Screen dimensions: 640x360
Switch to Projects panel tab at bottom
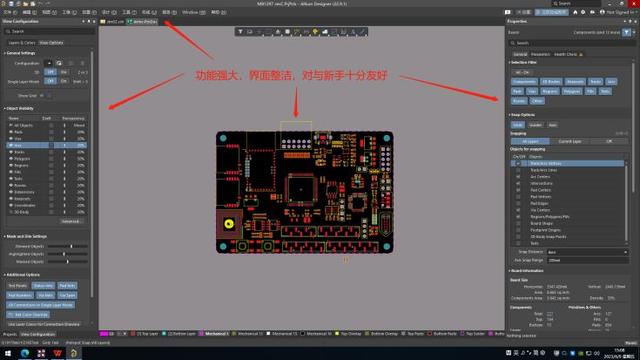coord(10,334)
